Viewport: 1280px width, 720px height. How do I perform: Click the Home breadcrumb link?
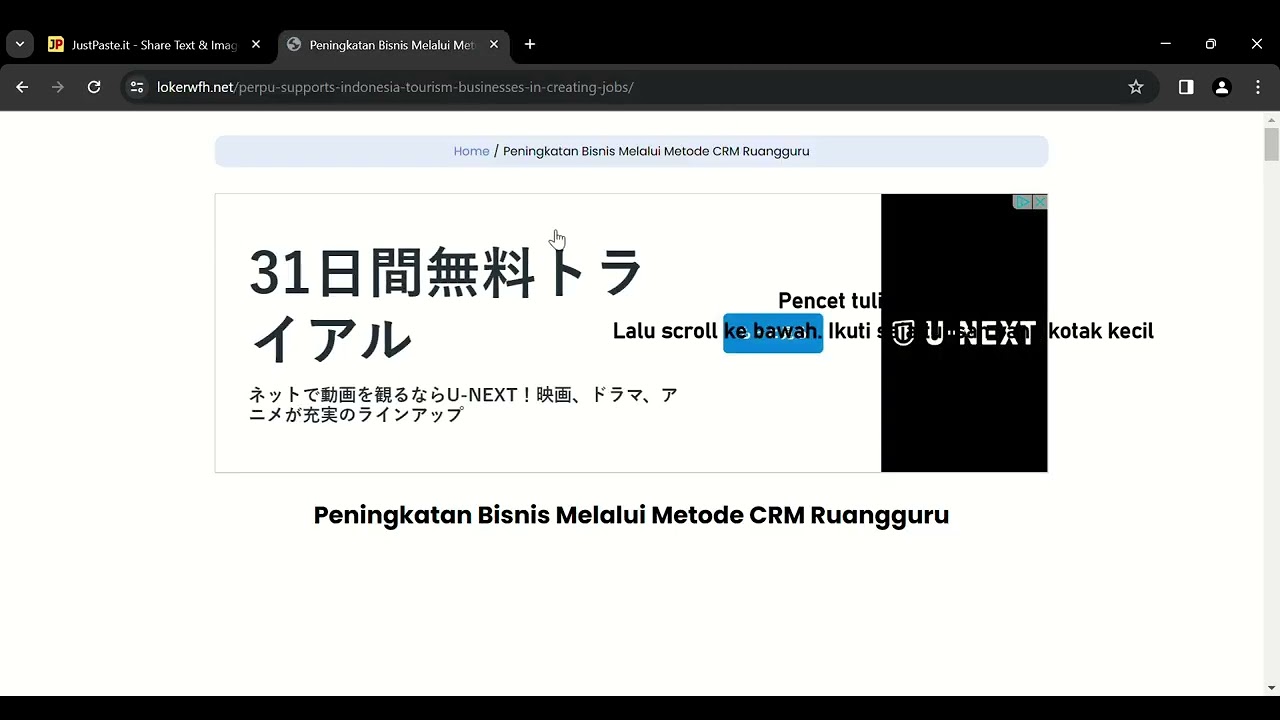(471, 151)
